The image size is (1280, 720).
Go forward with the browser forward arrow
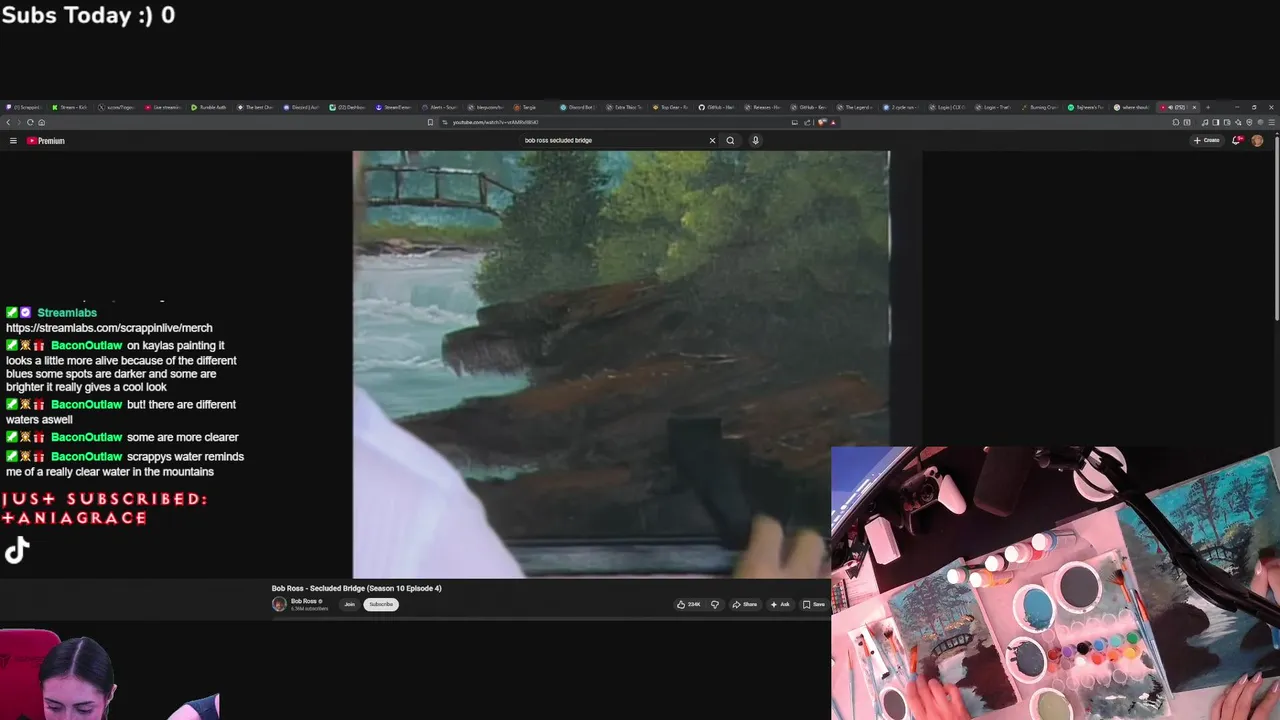tap(19, 122)
